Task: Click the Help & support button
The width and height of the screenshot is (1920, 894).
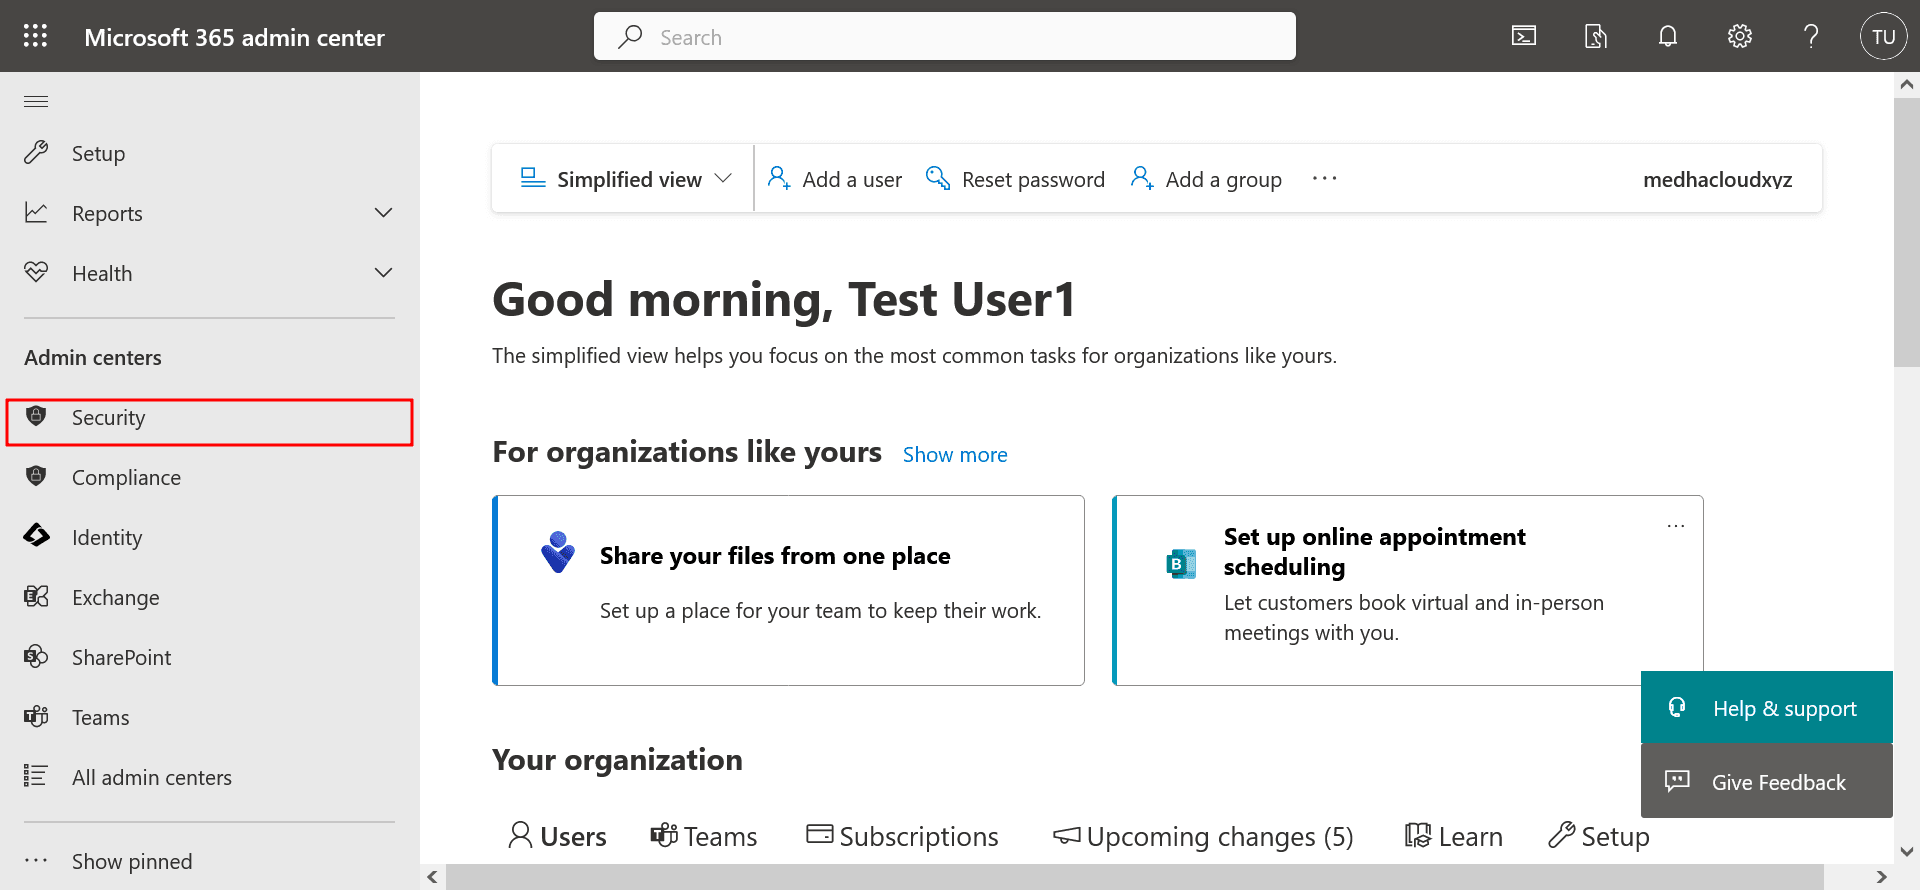Action: pos(1766,708)
